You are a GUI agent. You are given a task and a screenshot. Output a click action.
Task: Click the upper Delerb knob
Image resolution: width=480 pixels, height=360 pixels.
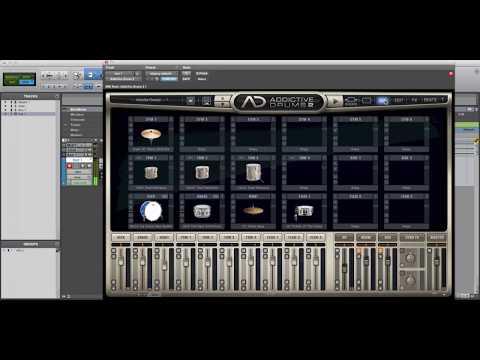click(410, 258)
